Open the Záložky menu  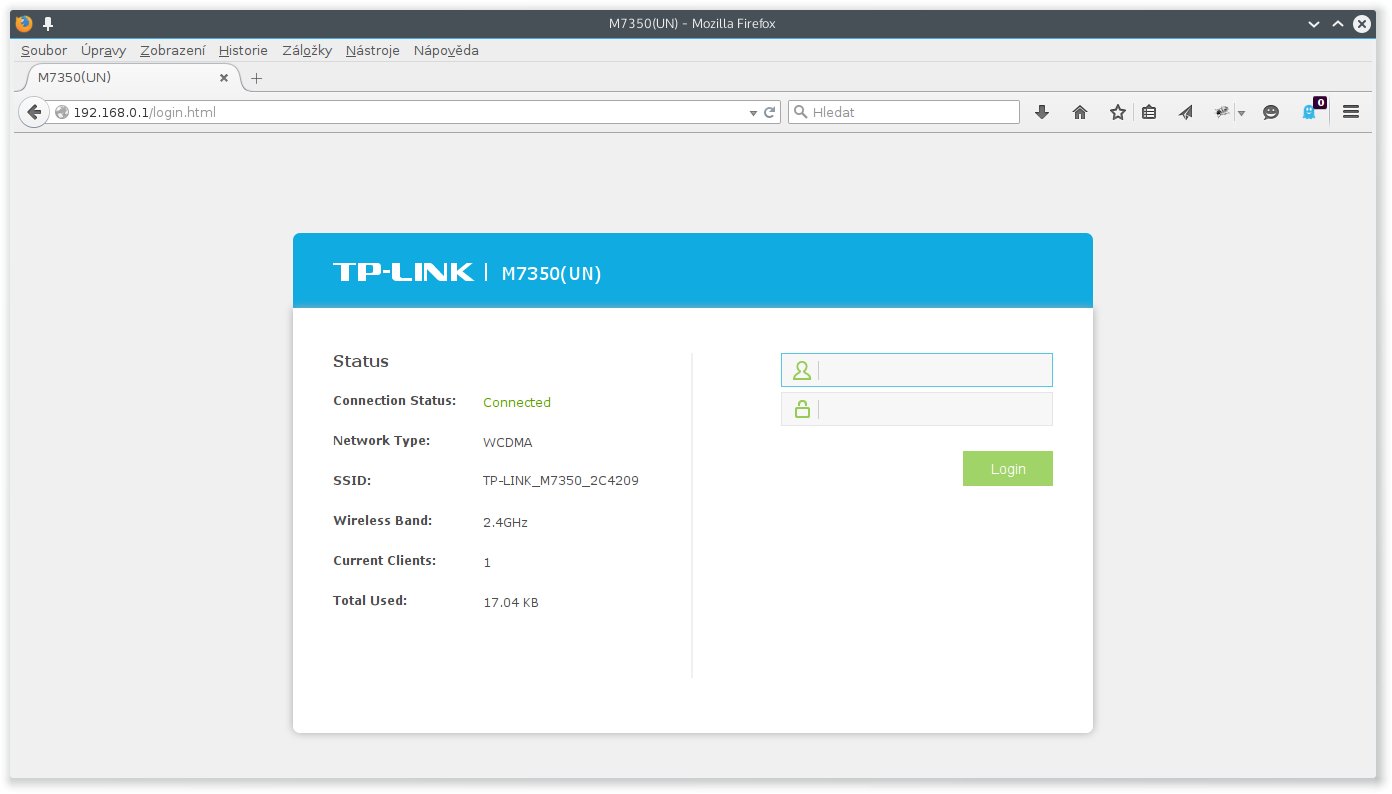tap(307, 50)
